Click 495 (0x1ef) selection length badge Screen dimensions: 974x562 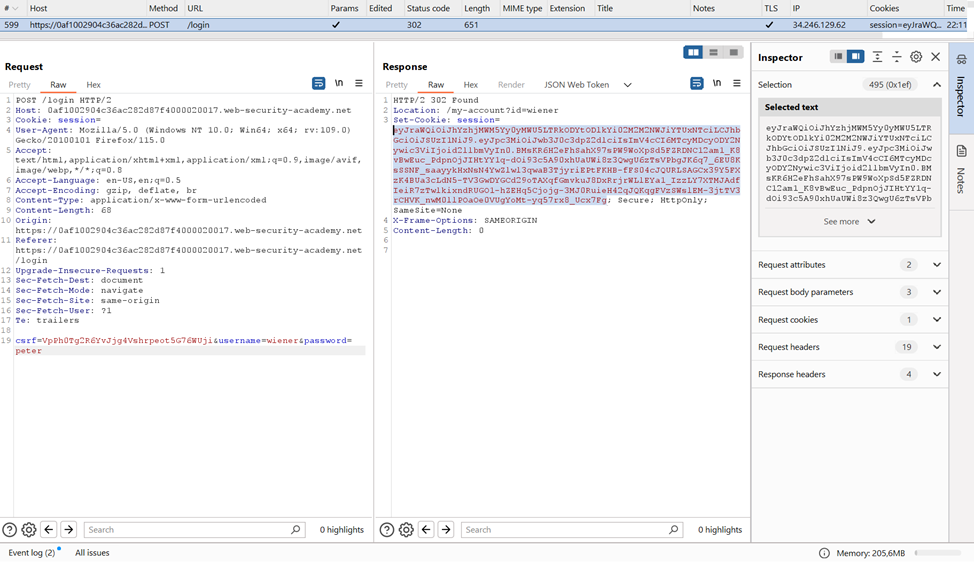click(x=890, y=85)
